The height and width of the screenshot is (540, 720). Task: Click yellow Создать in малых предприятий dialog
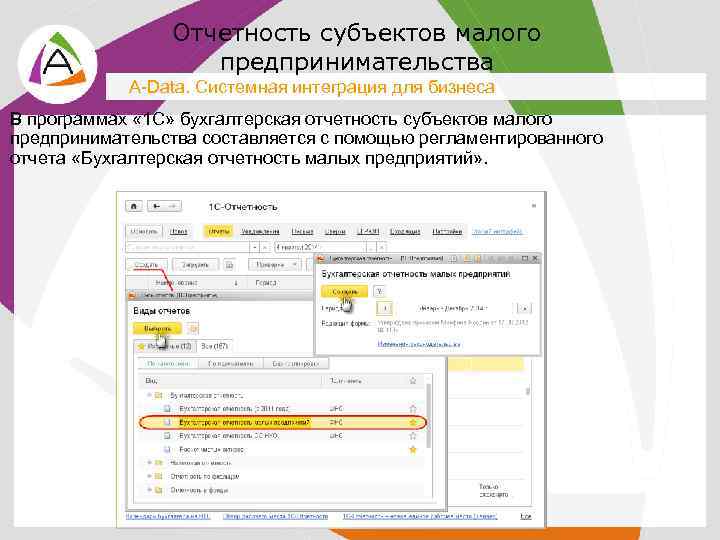tap(344, 292)
